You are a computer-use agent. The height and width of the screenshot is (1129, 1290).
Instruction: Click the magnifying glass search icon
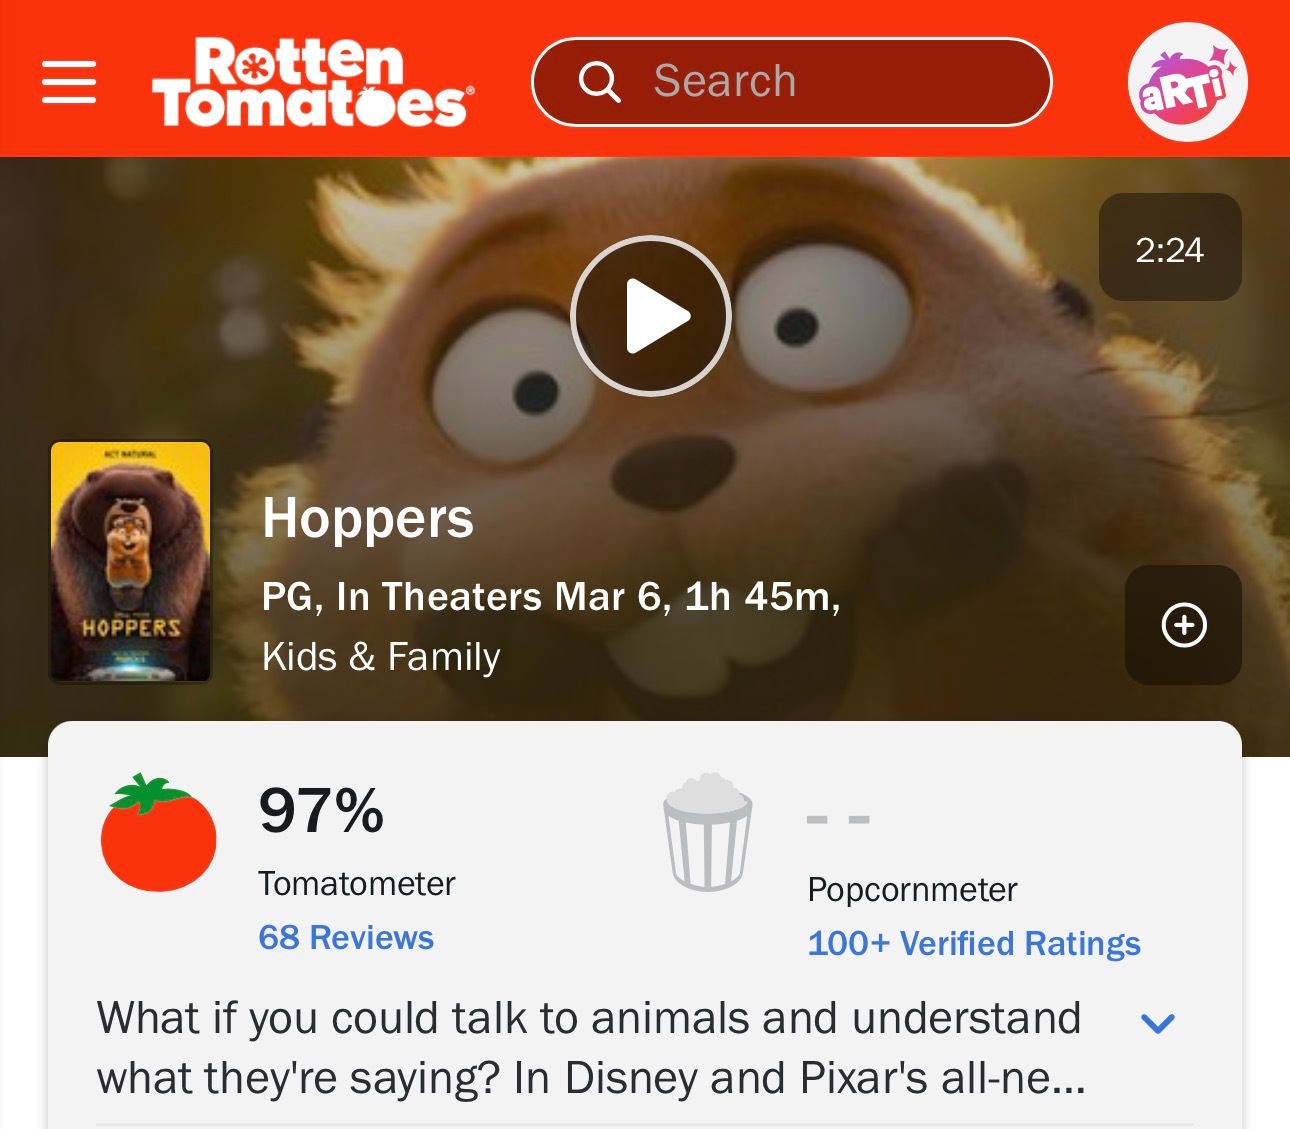(599, 82)
